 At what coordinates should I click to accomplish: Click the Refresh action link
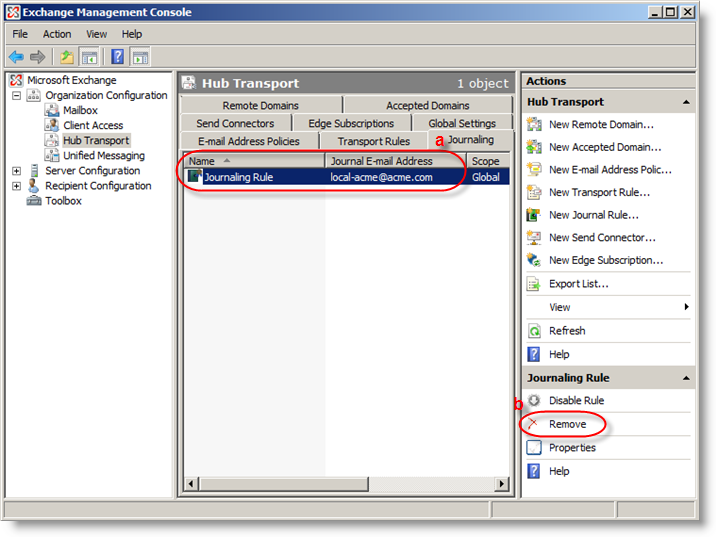[567, 331]
